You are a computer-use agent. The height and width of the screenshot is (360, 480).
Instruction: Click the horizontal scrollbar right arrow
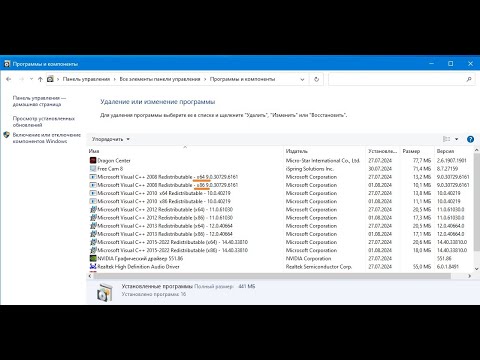coord(469,276)
